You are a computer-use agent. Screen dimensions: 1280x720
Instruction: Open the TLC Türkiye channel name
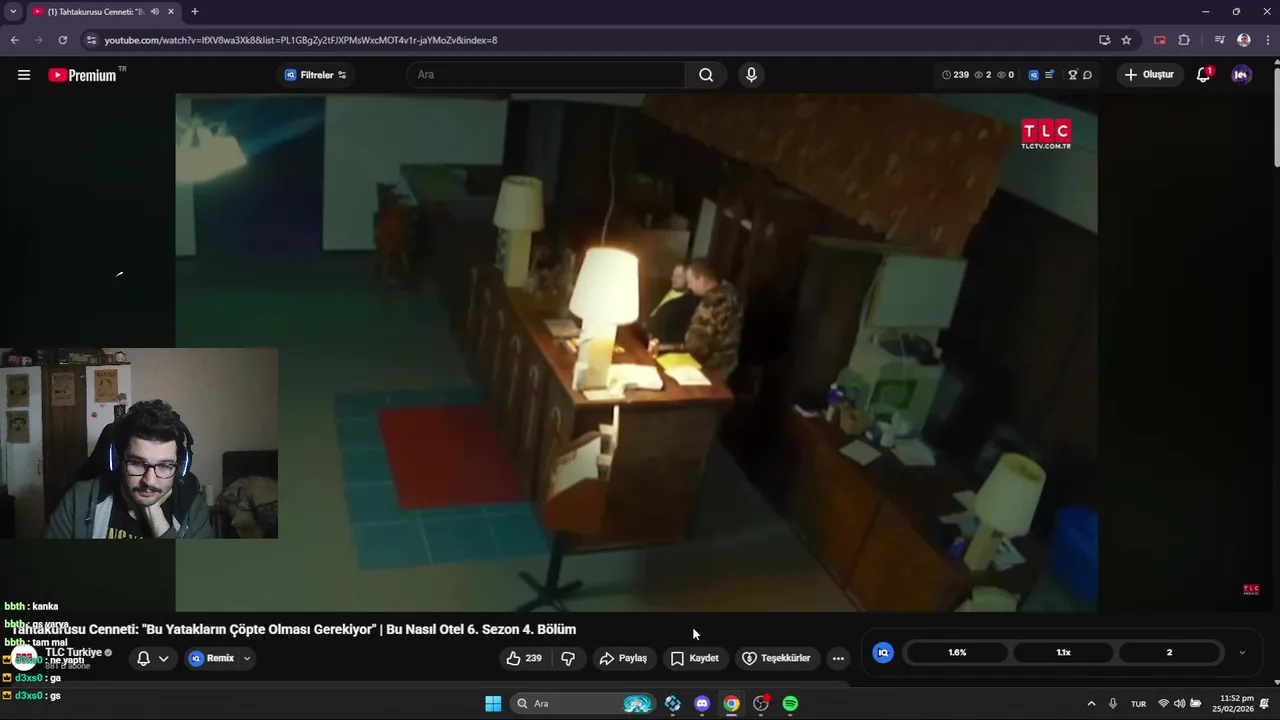[73, 652]
